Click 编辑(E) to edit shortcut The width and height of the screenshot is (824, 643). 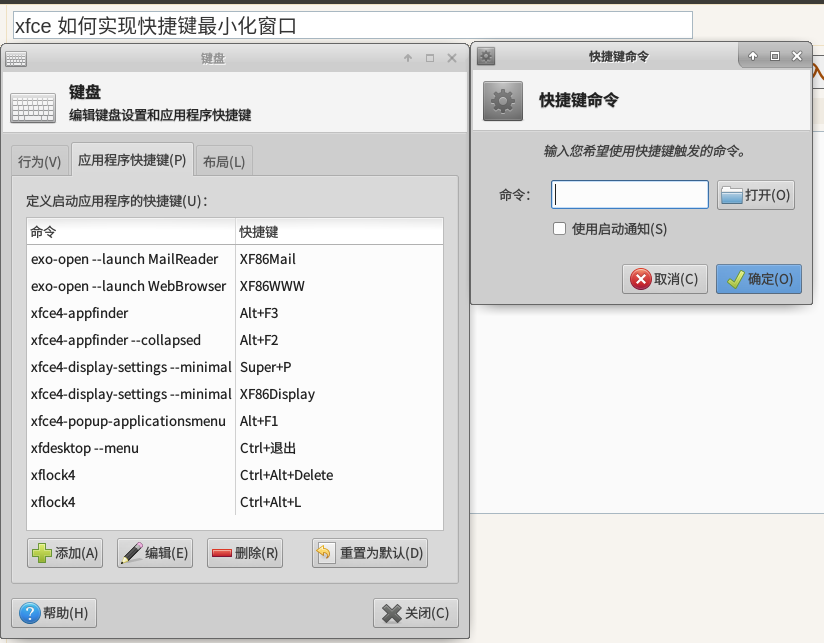(155, 553)
